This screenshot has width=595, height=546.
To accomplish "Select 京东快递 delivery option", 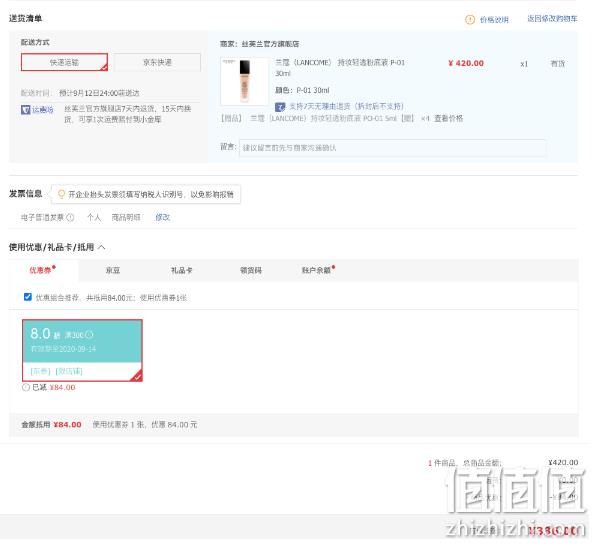I will coord(157,62).
